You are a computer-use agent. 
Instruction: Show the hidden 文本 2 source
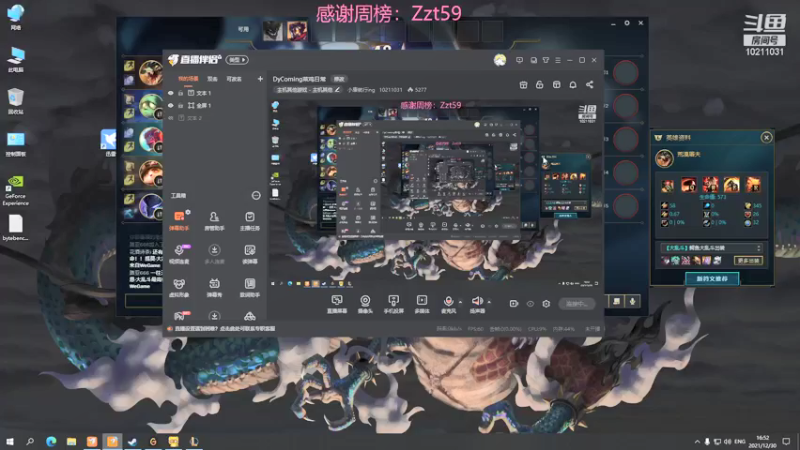[x=171, y=118]
